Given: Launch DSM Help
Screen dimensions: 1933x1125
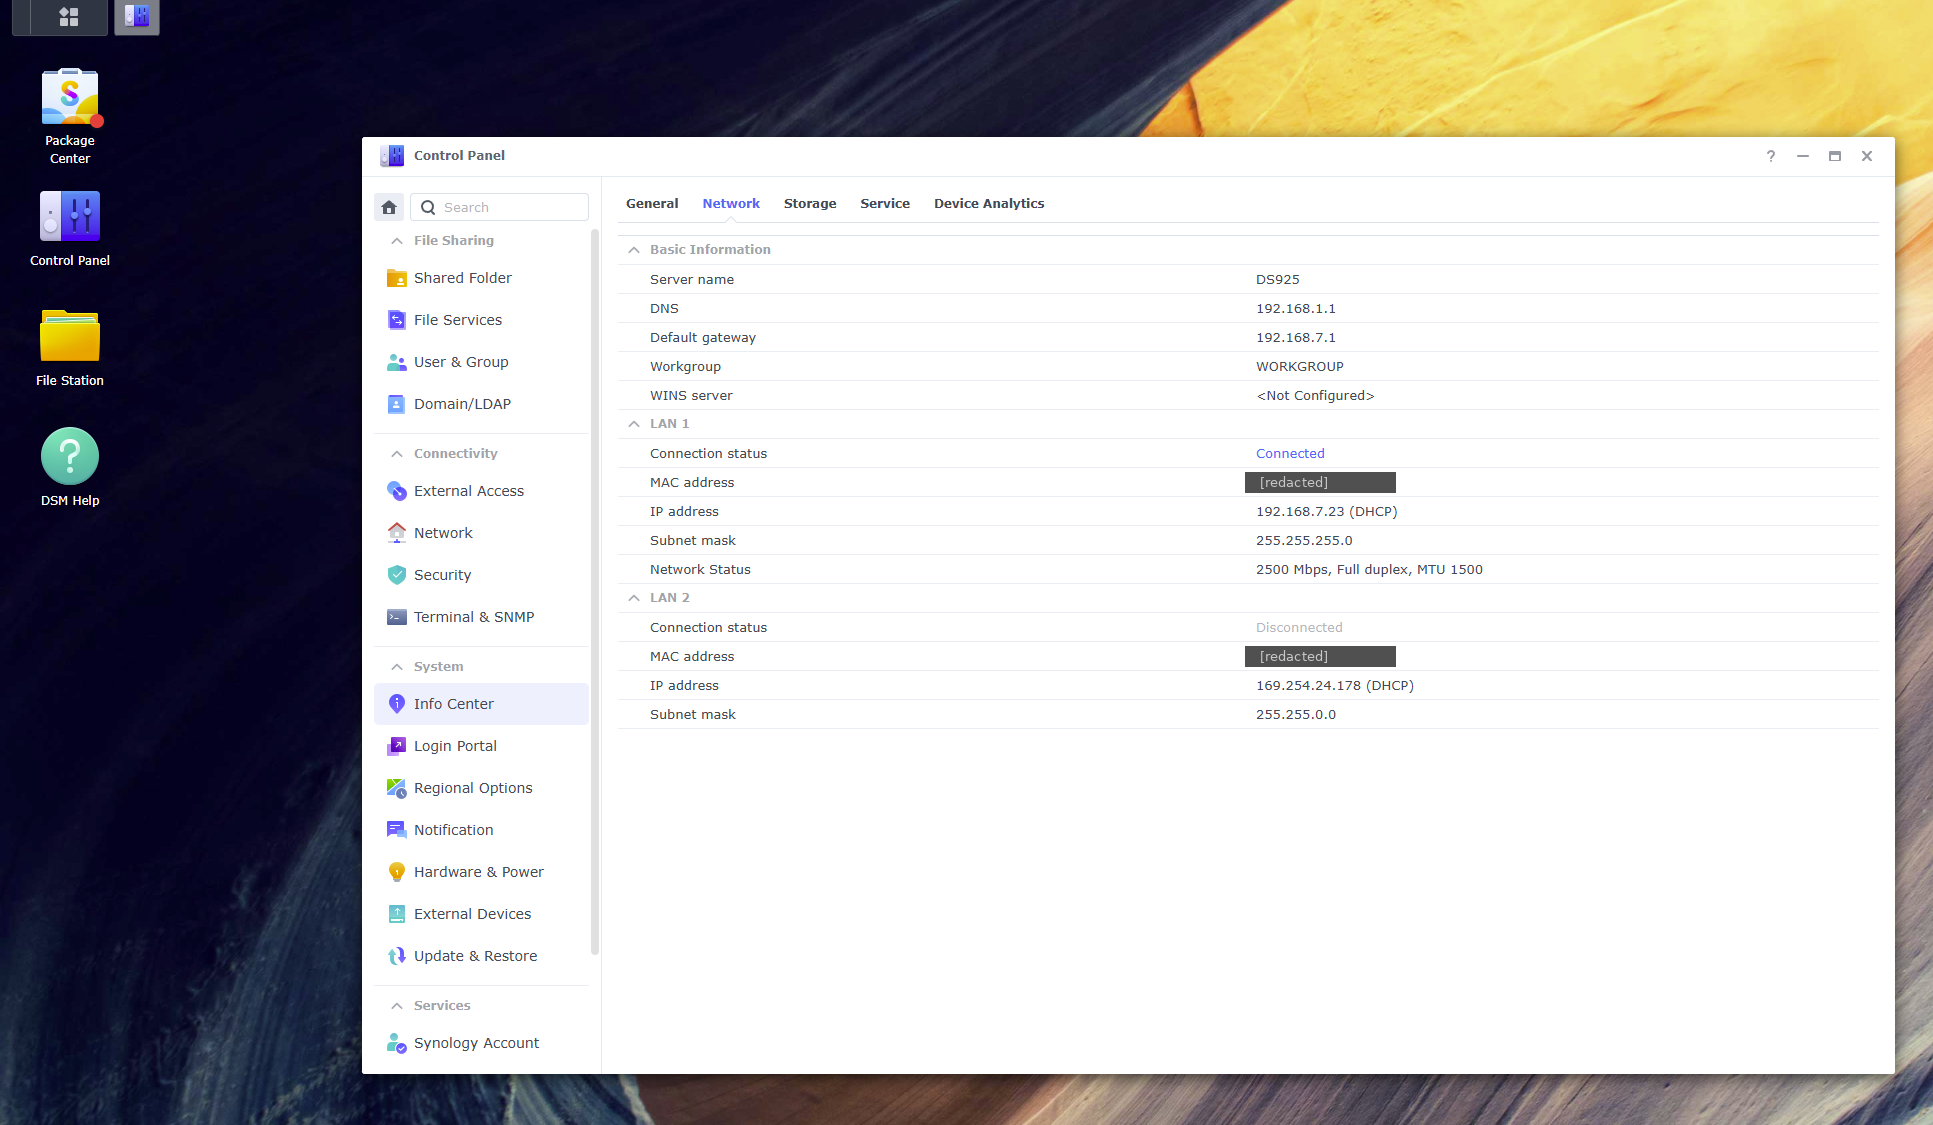Looking at the screenshot, I should point(70,455).
